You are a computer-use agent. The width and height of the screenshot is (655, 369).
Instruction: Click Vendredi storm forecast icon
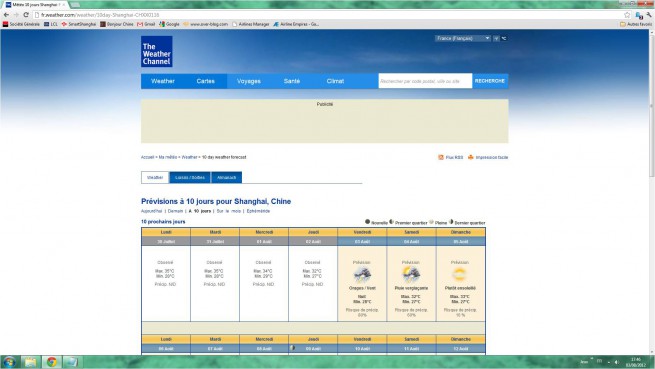coord(362,275)
